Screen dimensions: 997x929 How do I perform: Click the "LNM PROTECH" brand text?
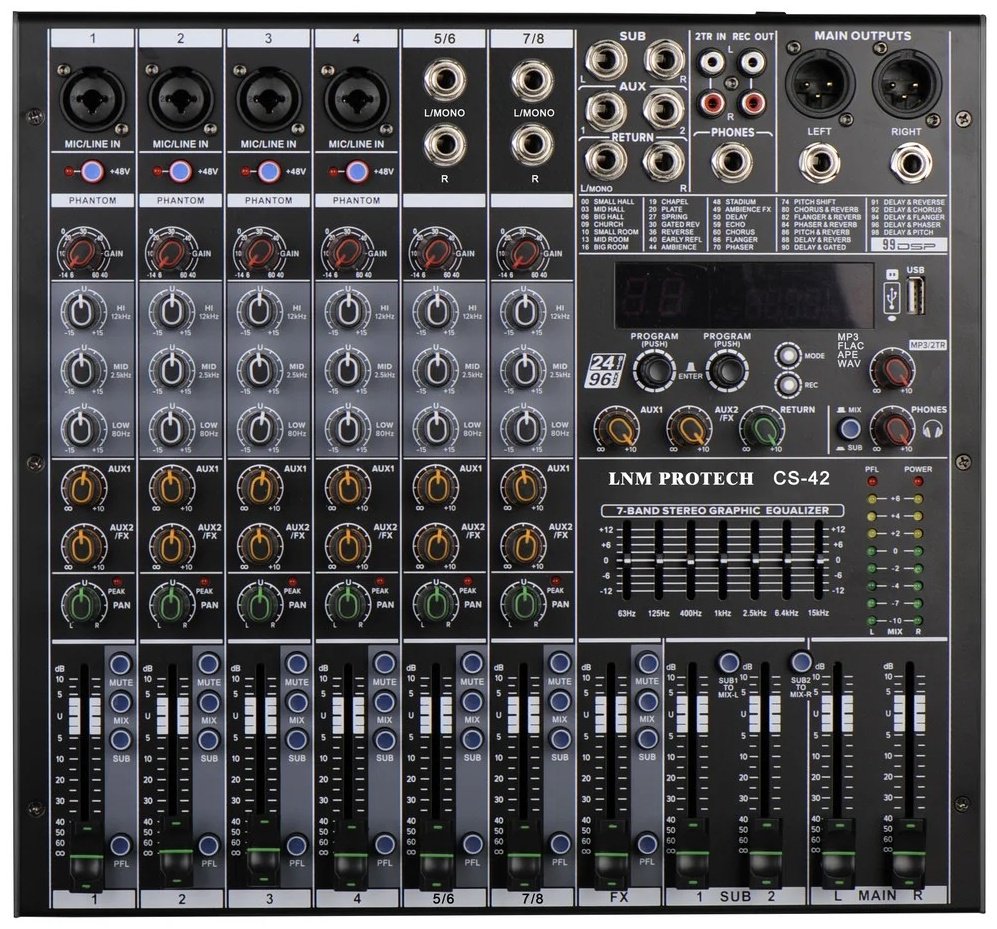680,479
